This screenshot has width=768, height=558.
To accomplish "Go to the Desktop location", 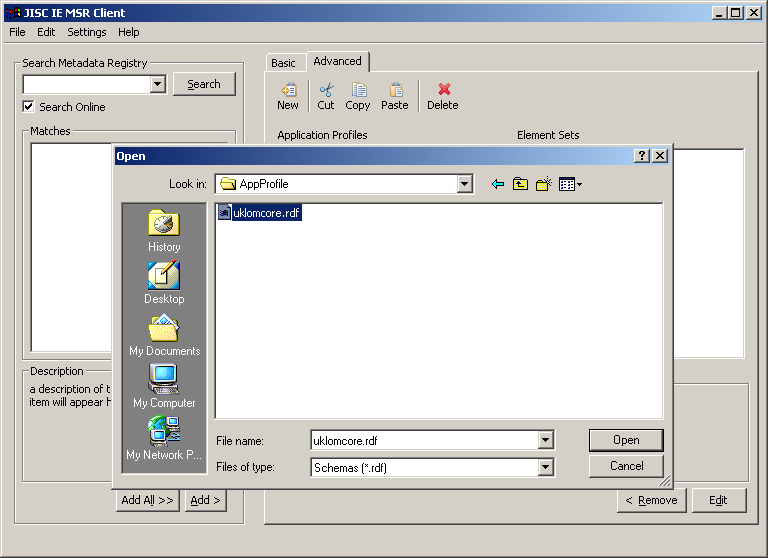I will point(164,283).
